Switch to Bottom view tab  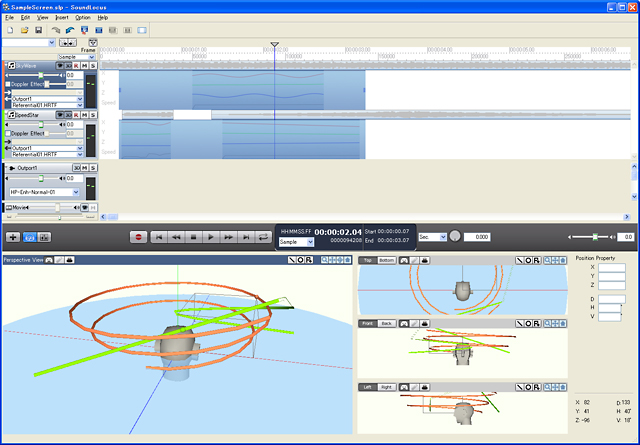point(386,260)
